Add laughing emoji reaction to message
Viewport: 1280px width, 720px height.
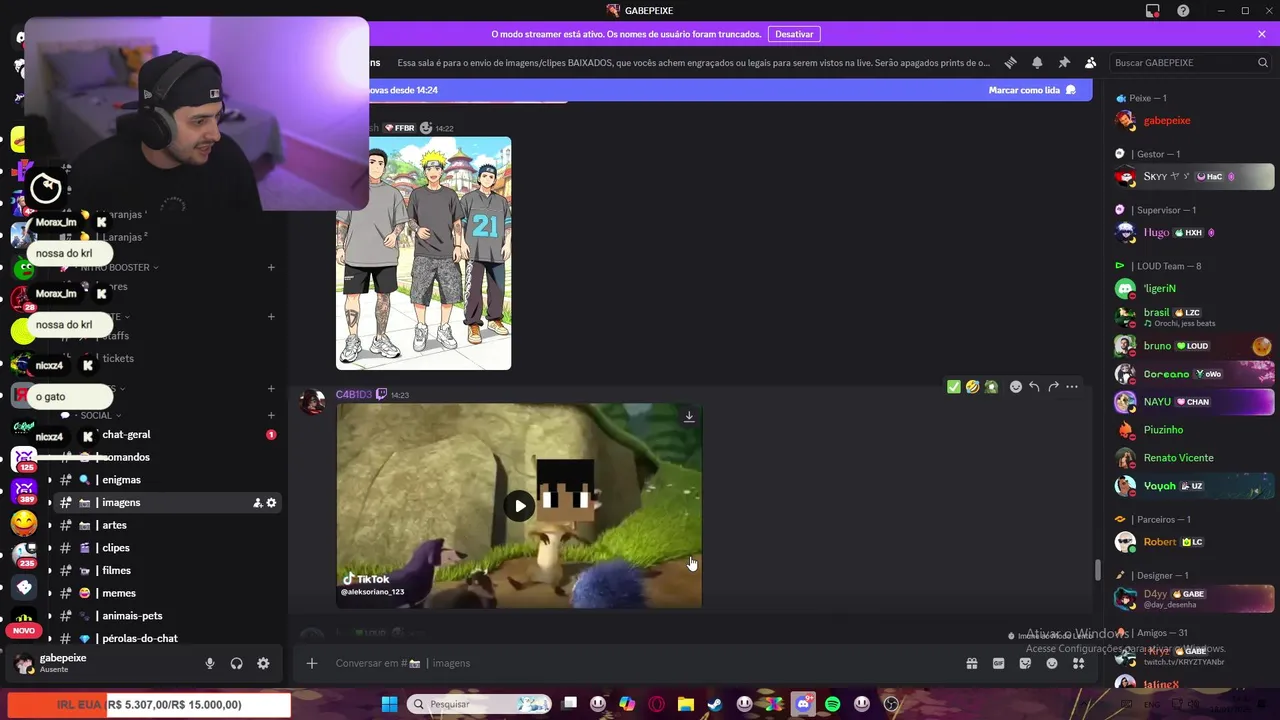pos(972,387)
